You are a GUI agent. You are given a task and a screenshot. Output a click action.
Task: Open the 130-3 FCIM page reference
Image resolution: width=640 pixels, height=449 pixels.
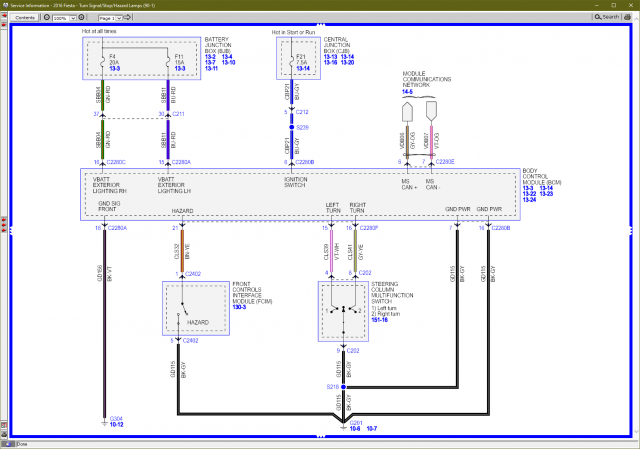click(239, 307)
